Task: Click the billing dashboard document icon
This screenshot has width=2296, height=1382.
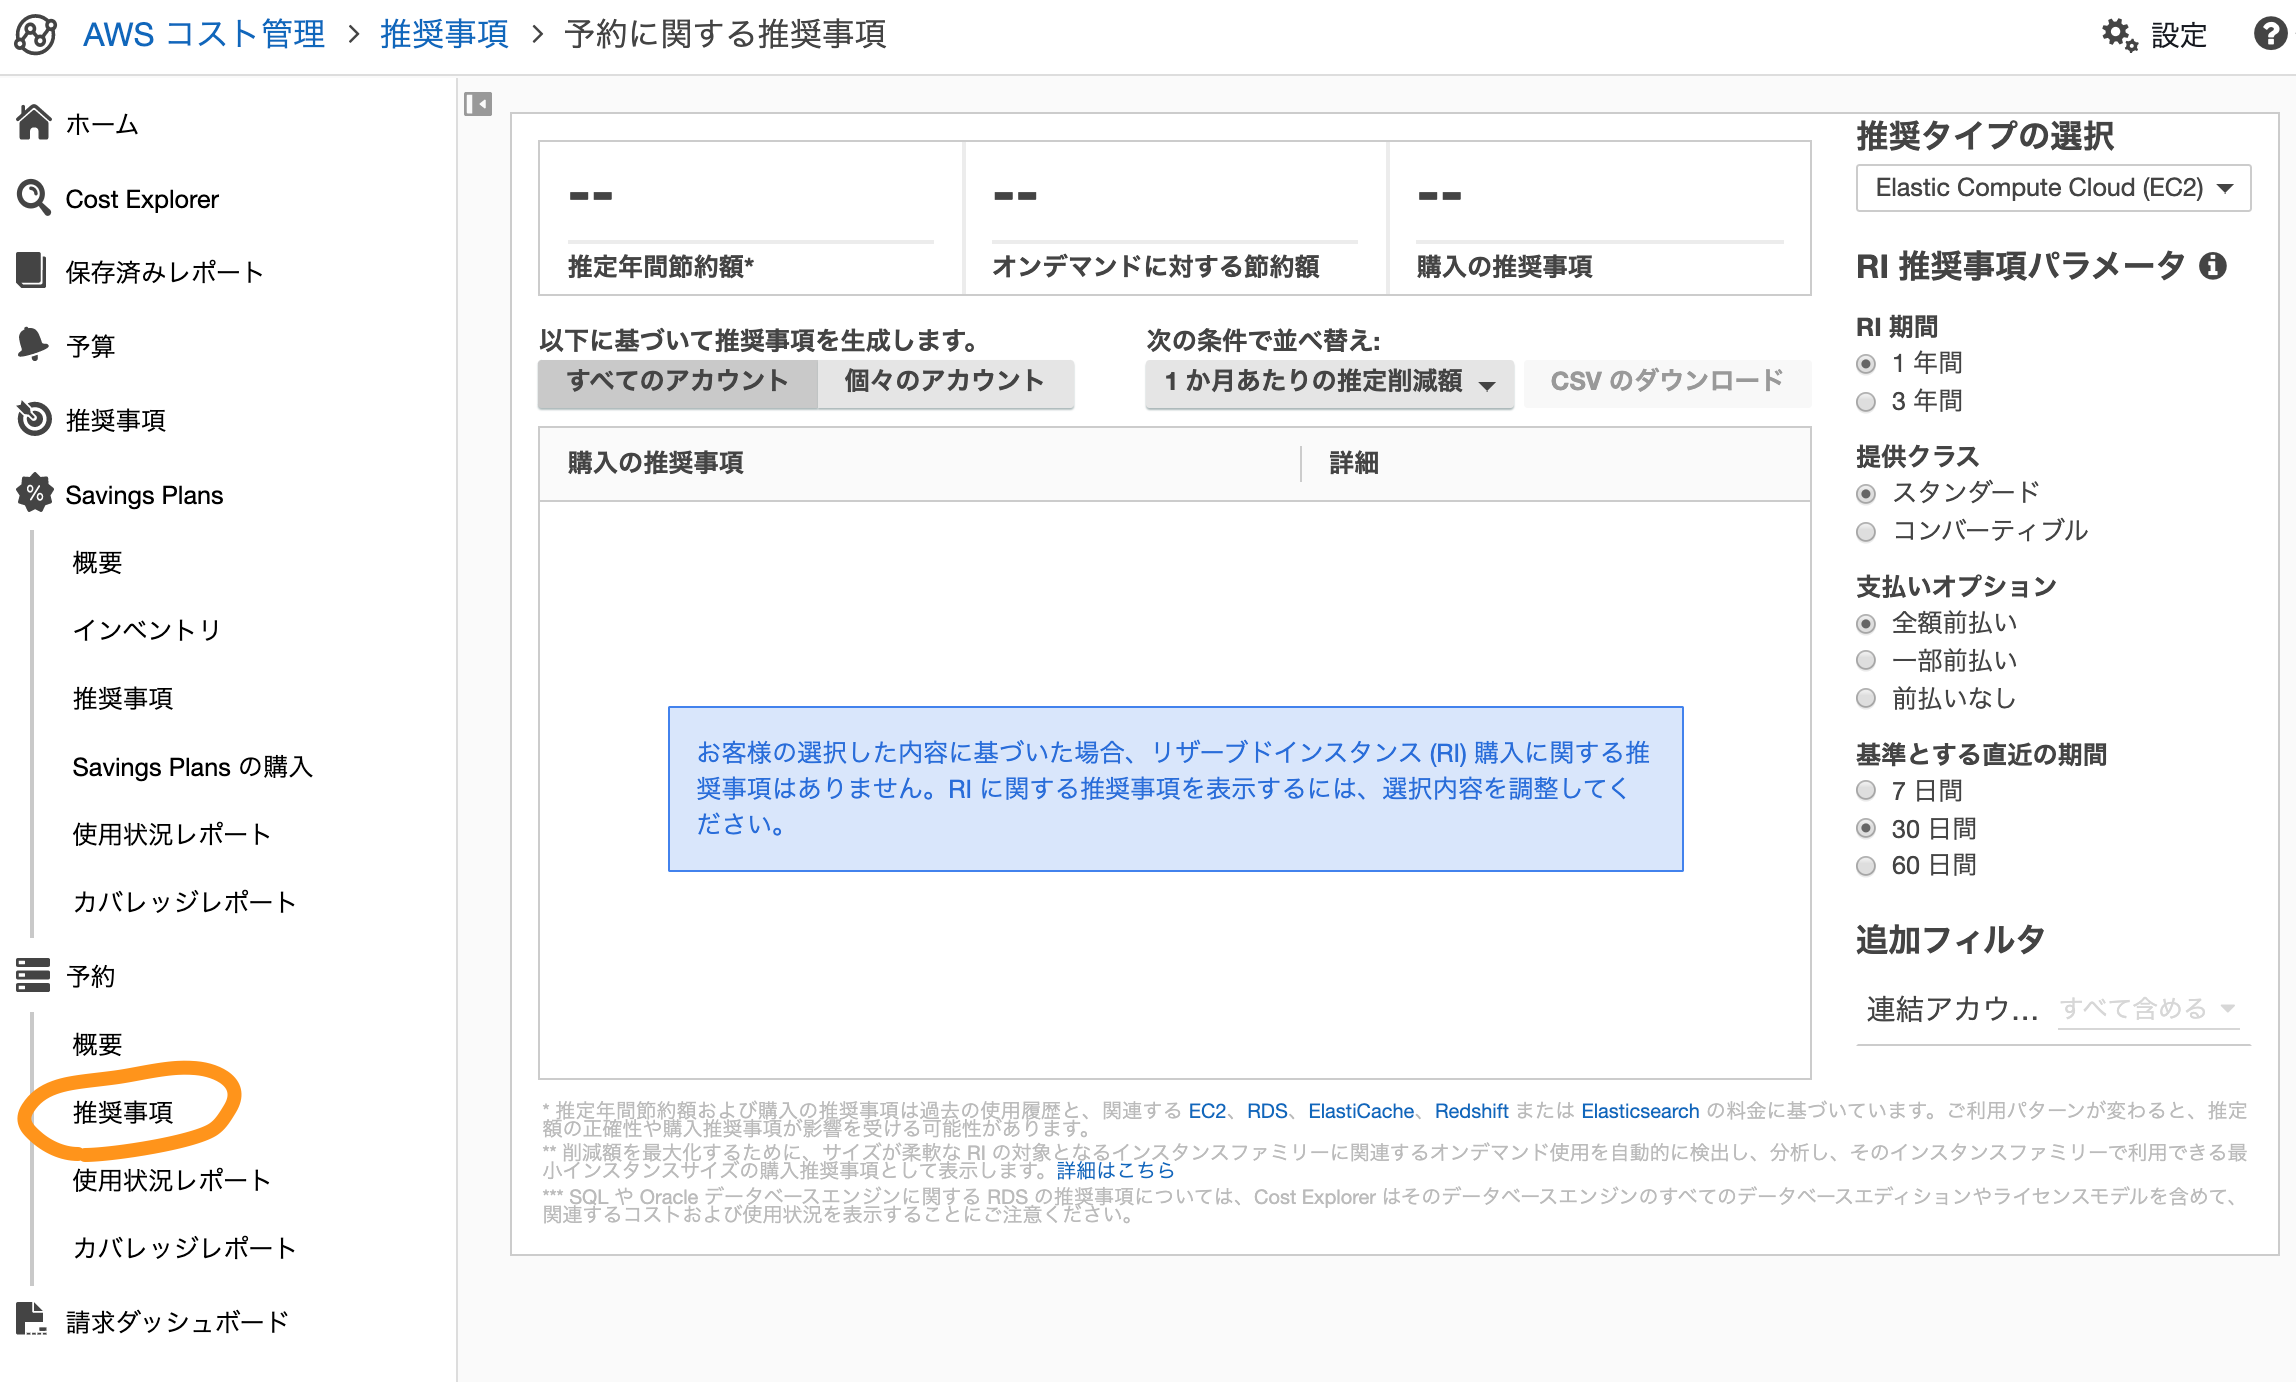Action: tap(31, 1319)
